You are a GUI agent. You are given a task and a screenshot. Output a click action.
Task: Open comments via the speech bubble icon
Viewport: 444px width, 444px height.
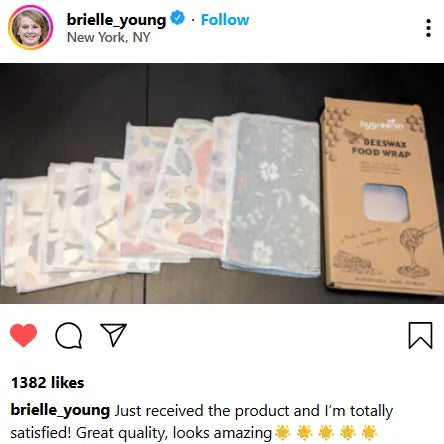(x=68, y=335)
